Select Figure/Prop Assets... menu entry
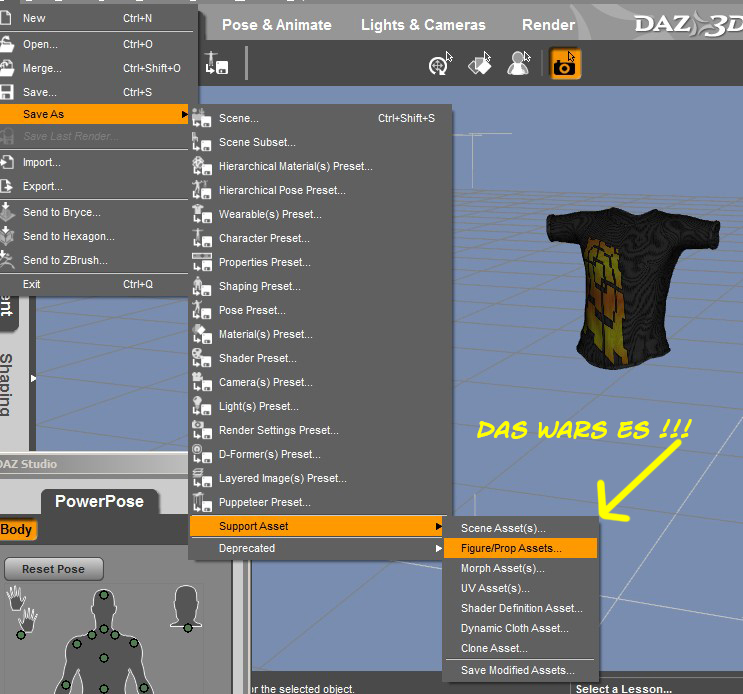743x694 pixels. click(x=520, y=548)
